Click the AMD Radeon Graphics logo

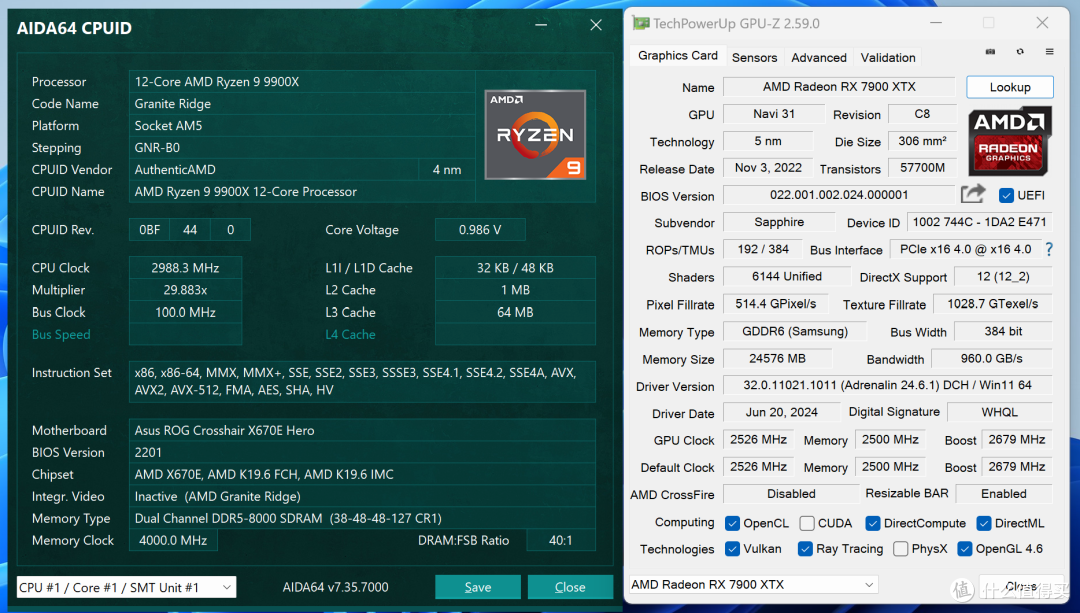click(1009, 140)
